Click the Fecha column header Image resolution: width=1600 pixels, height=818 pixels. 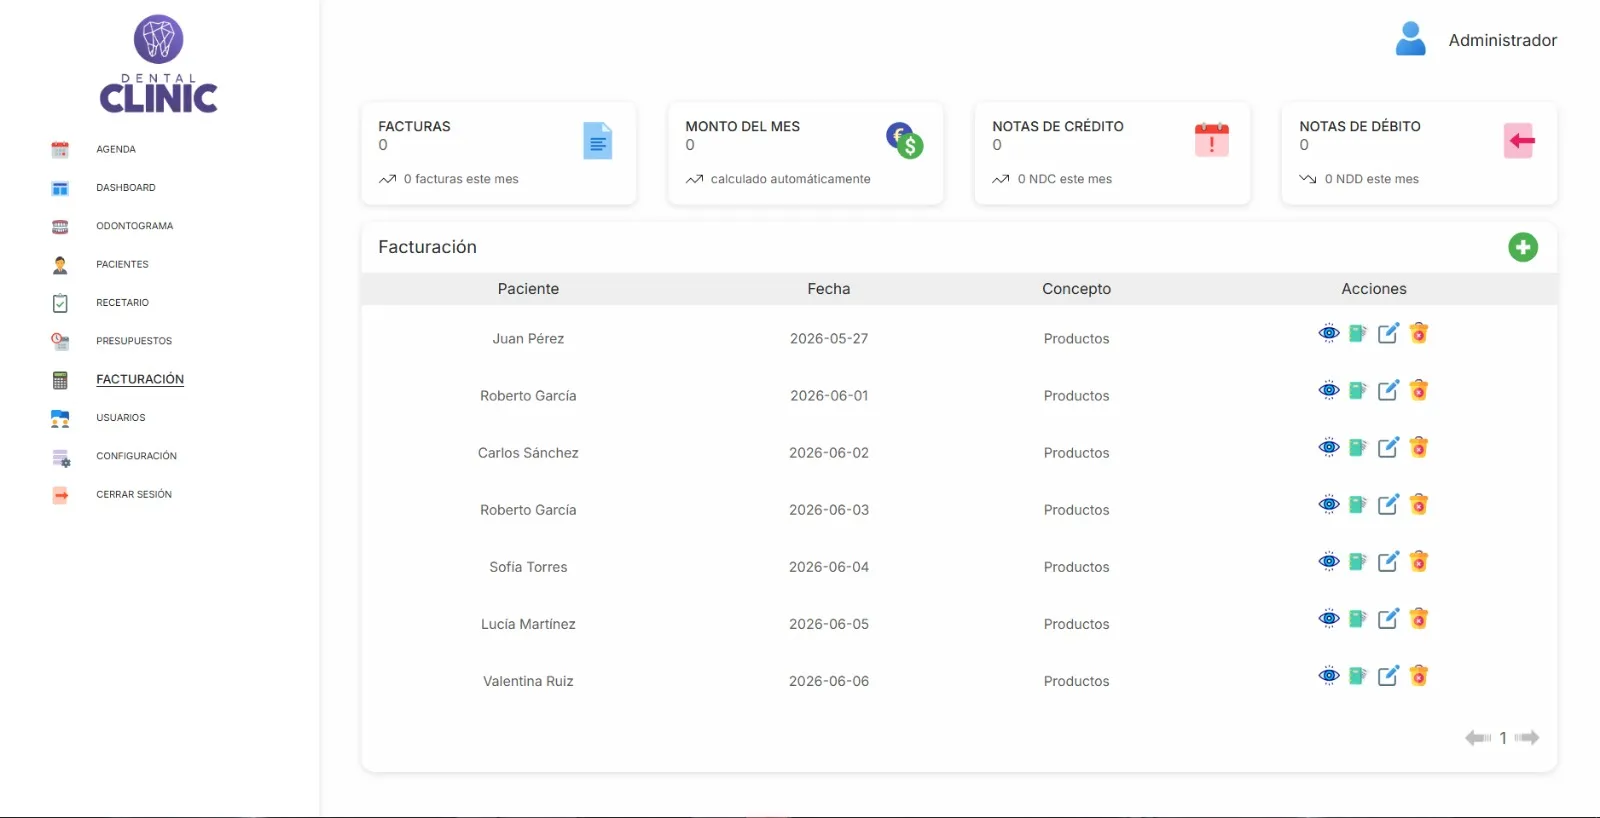[x=829, y=289]
